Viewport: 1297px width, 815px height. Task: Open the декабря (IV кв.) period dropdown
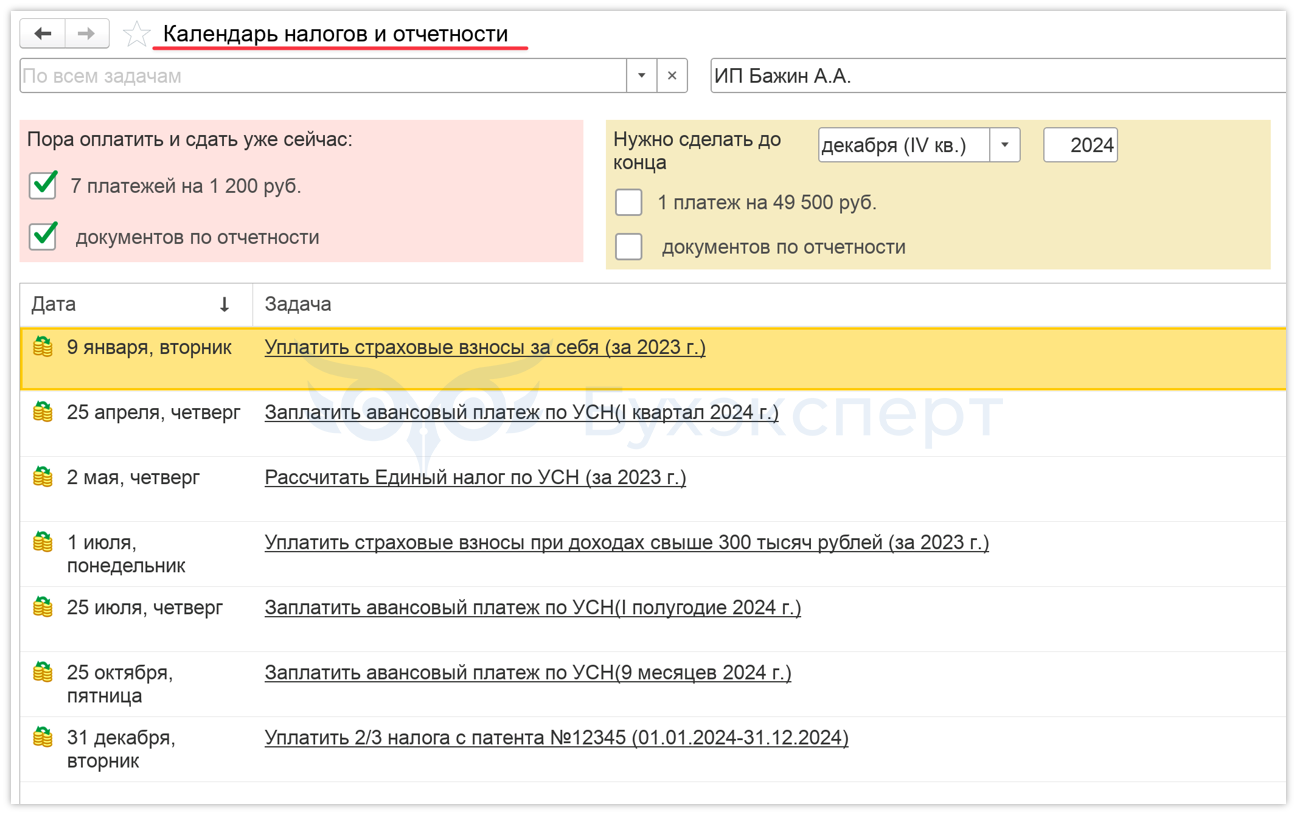[1005, 145]
